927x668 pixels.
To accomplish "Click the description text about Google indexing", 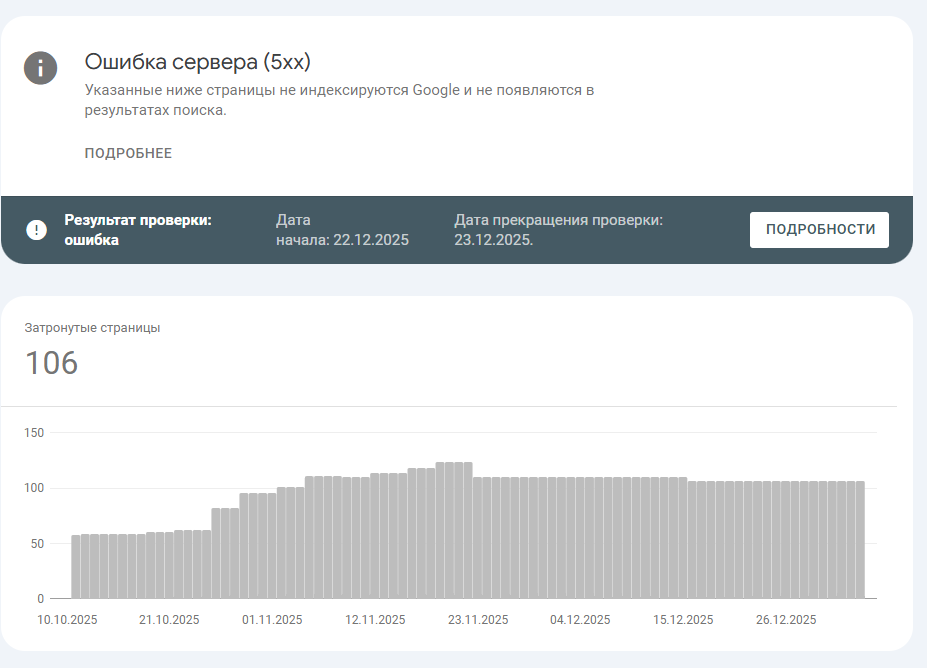I will click(339, 100).
